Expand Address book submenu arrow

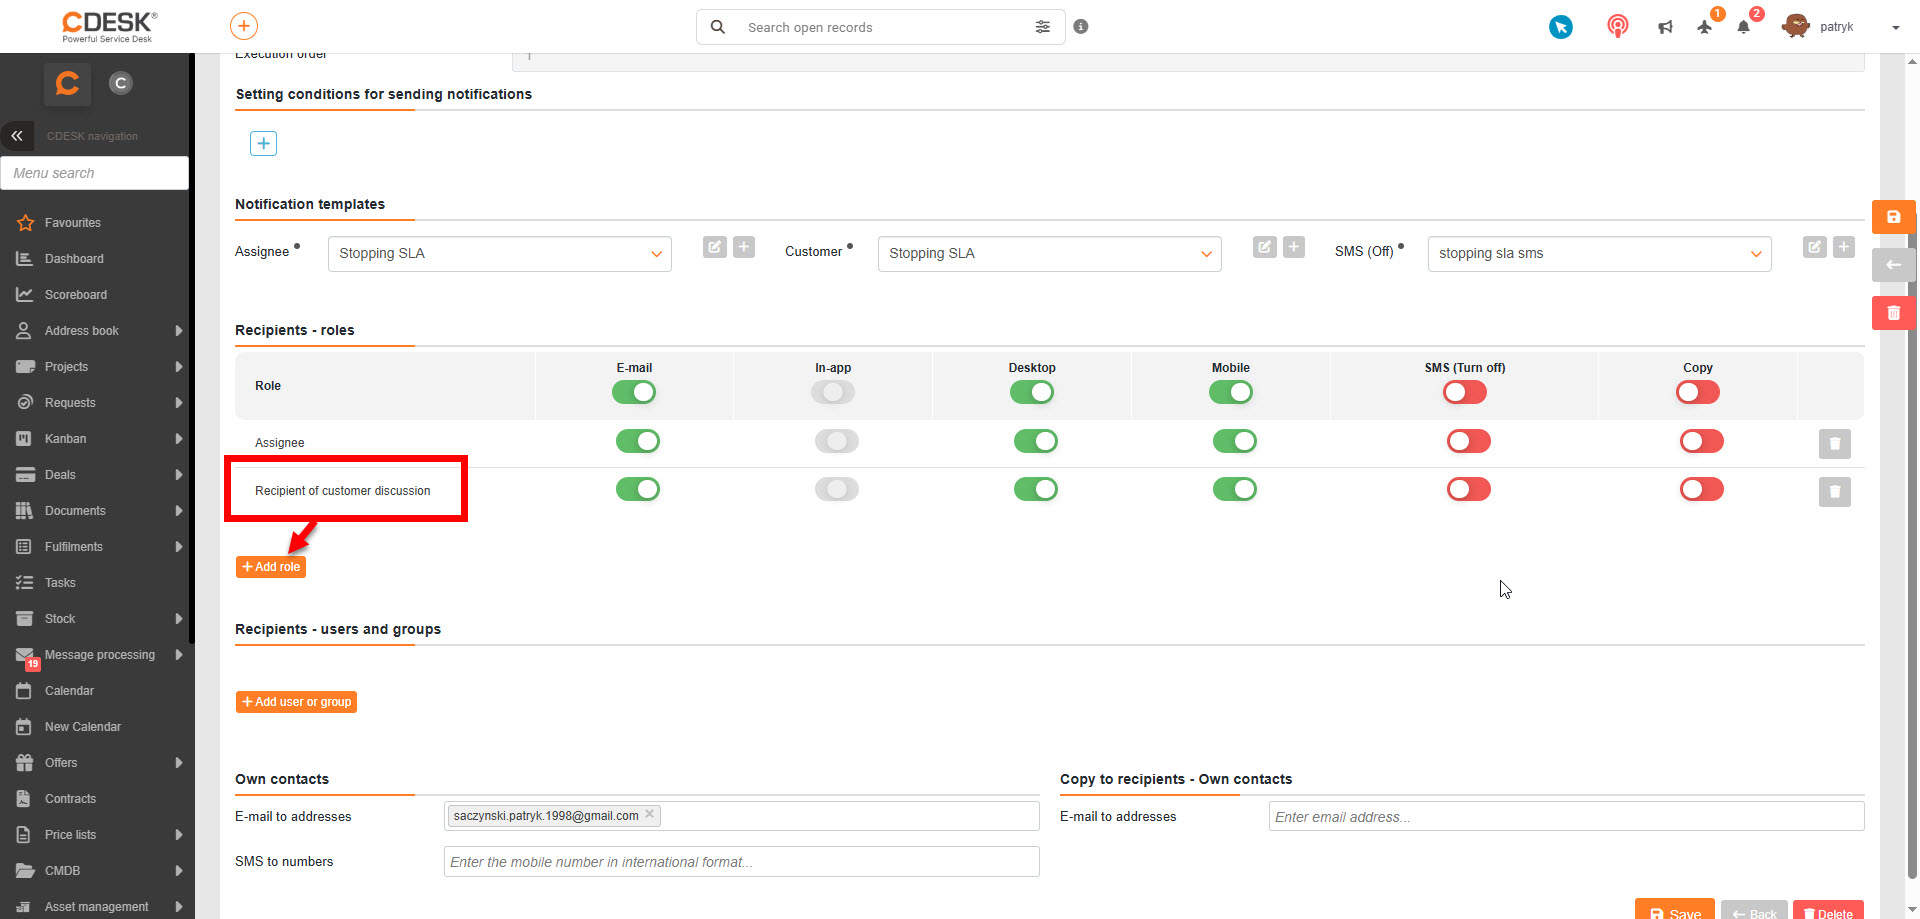pyautogui.click(x=179, y=331)
